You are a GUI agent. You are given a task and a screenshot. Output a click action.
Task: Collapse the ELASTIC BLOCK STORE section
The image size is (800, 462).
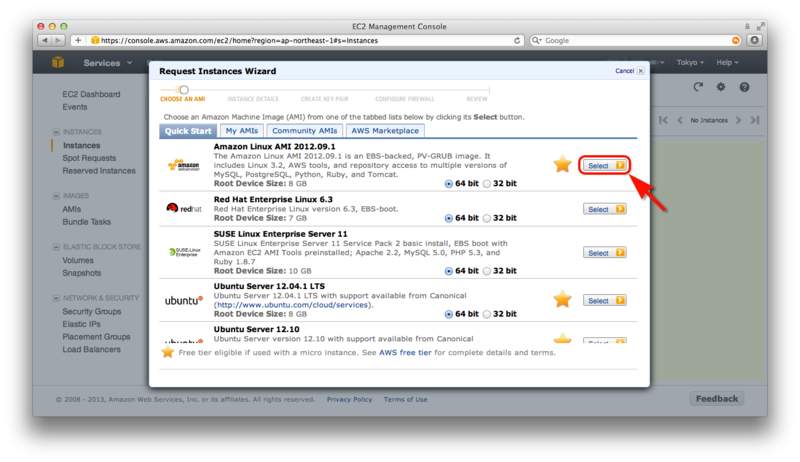point(56,247)
